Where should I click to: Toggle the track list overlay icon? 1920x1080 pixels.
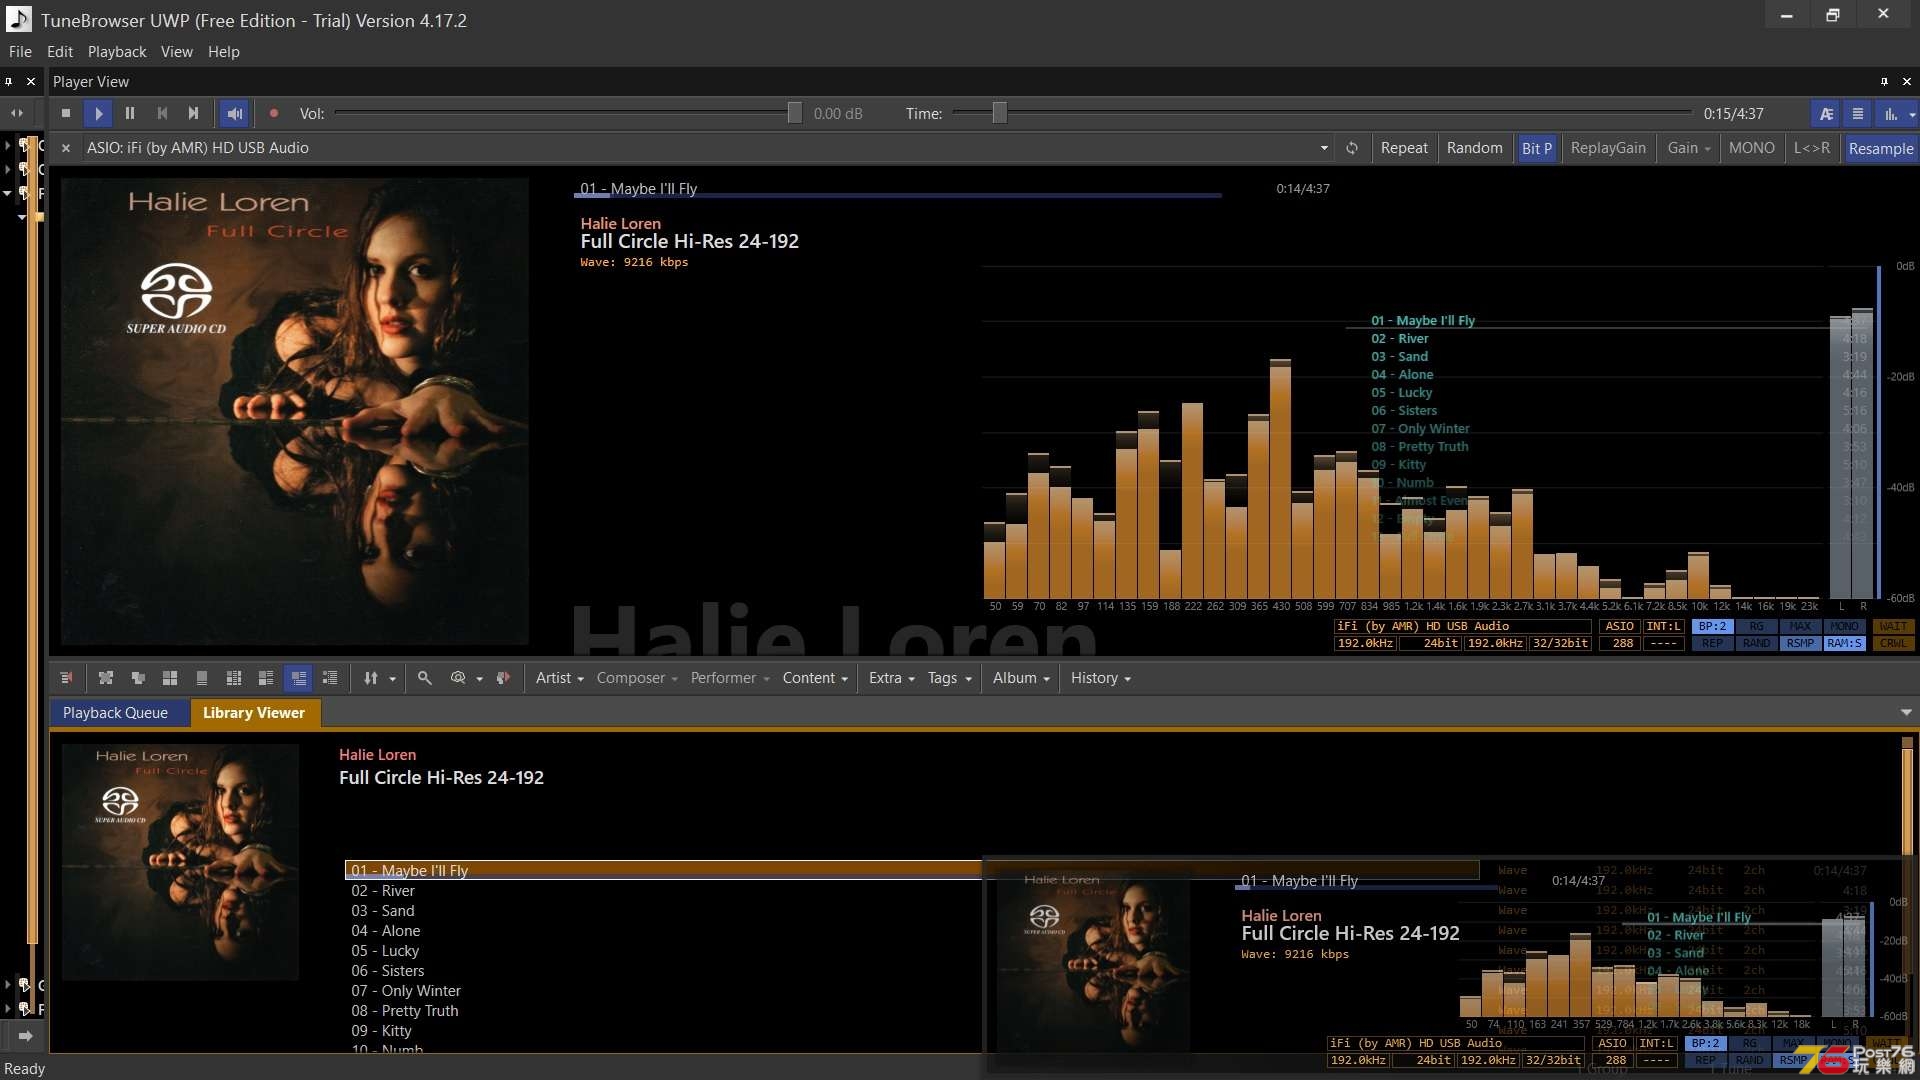[1858, 114]
